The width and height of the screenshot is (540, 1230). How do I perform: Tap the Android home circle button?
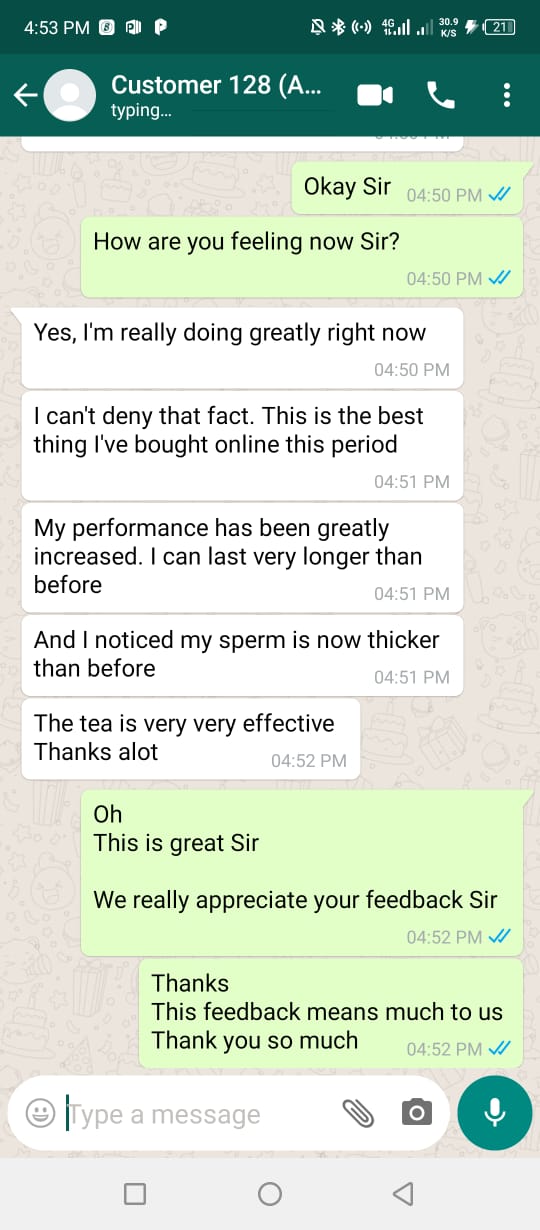pos(270,1193)
